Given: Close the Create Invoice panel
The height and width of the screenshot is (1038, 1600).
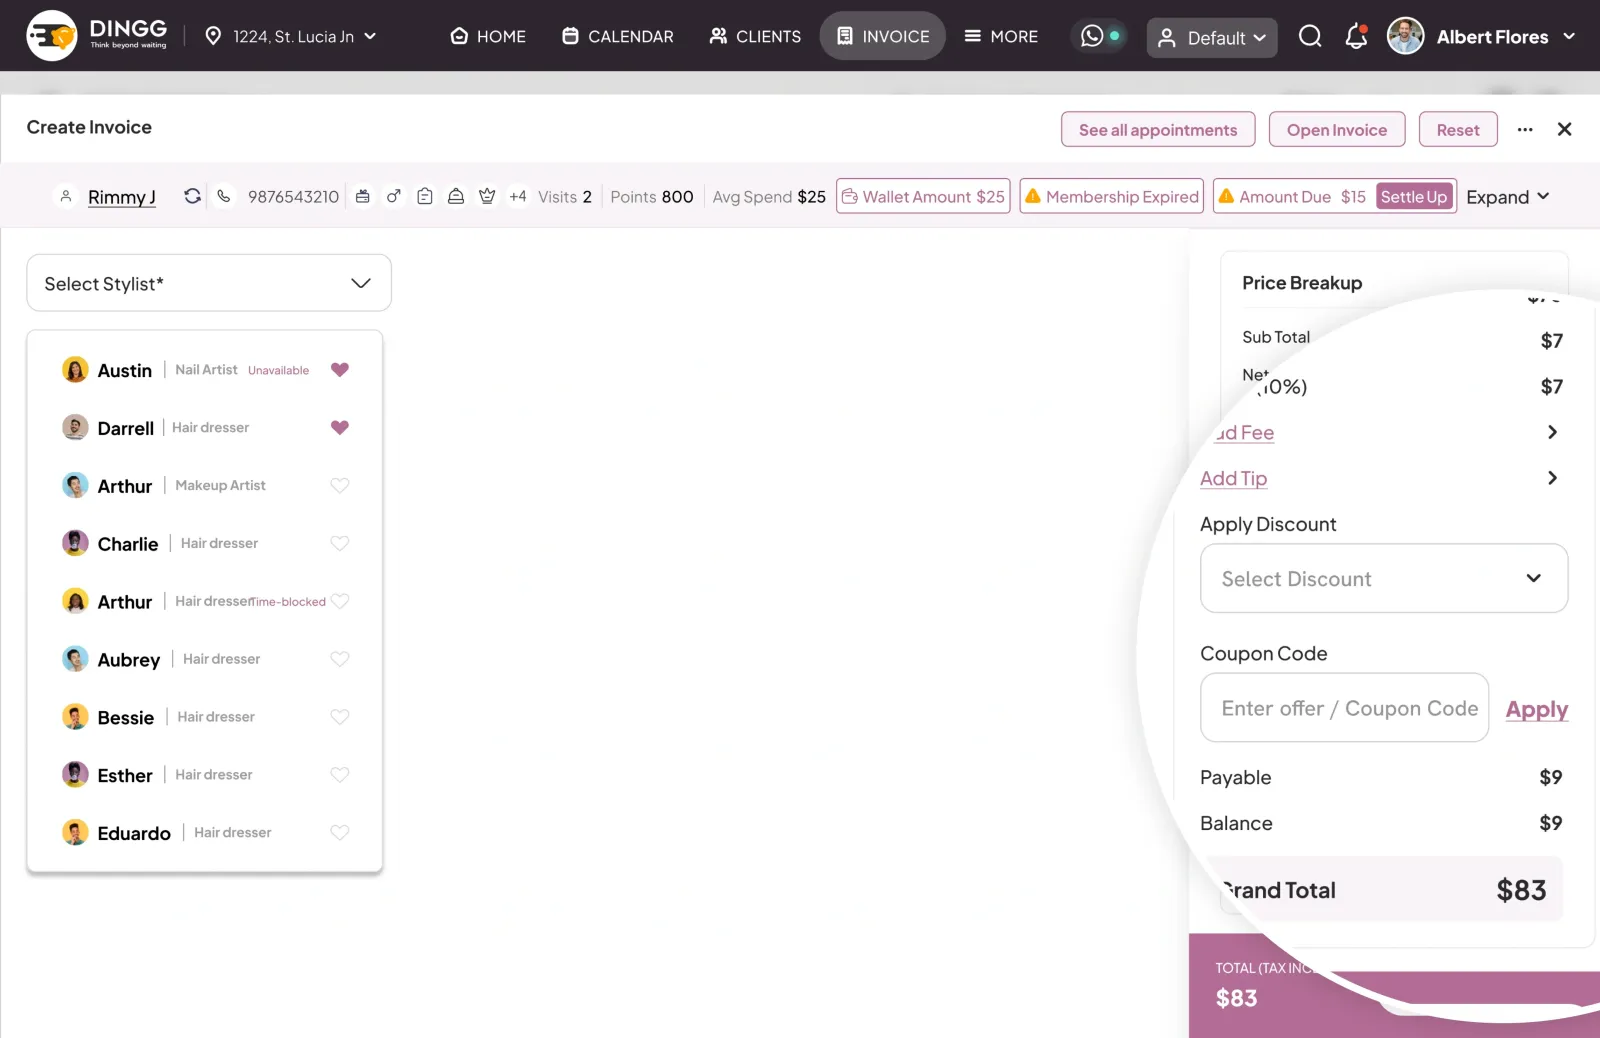Looking at the screenshot, I should pyautogui.click(x=1565, y=129).
